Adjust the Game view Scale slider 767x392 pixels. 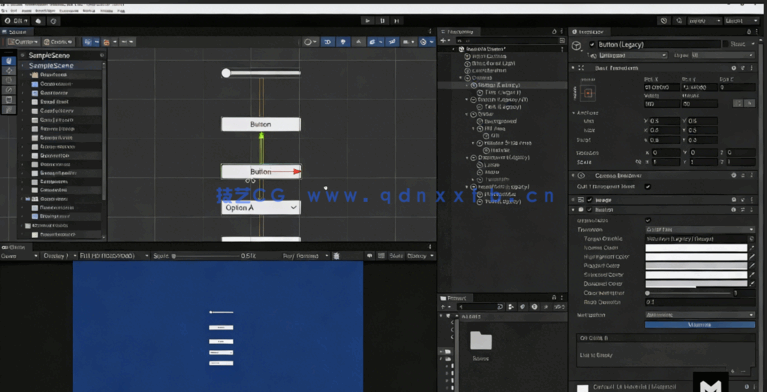(205, 256)
